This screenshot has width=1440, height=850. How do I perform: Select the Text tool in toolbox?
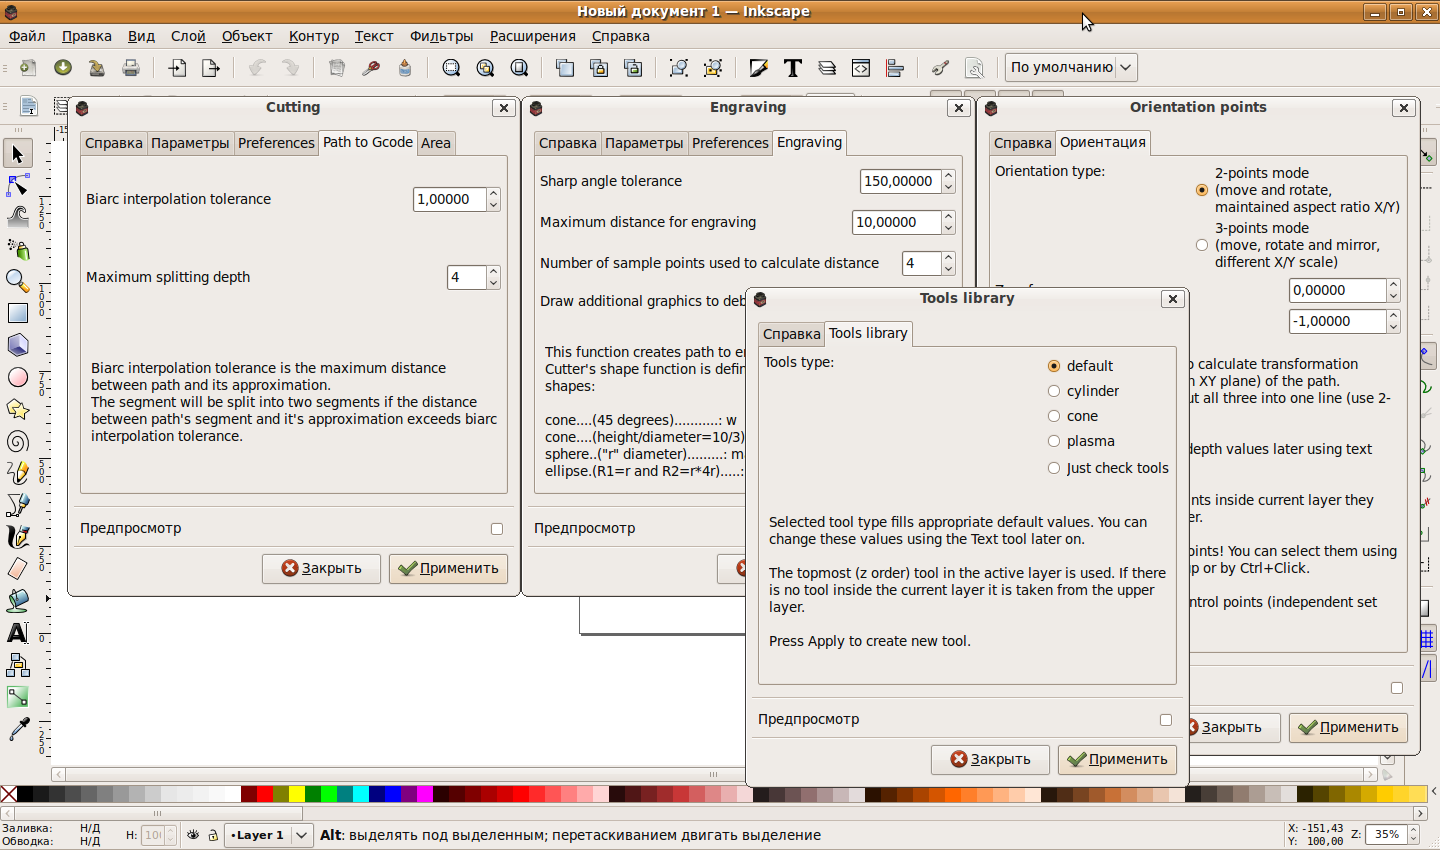coord(18,633)
